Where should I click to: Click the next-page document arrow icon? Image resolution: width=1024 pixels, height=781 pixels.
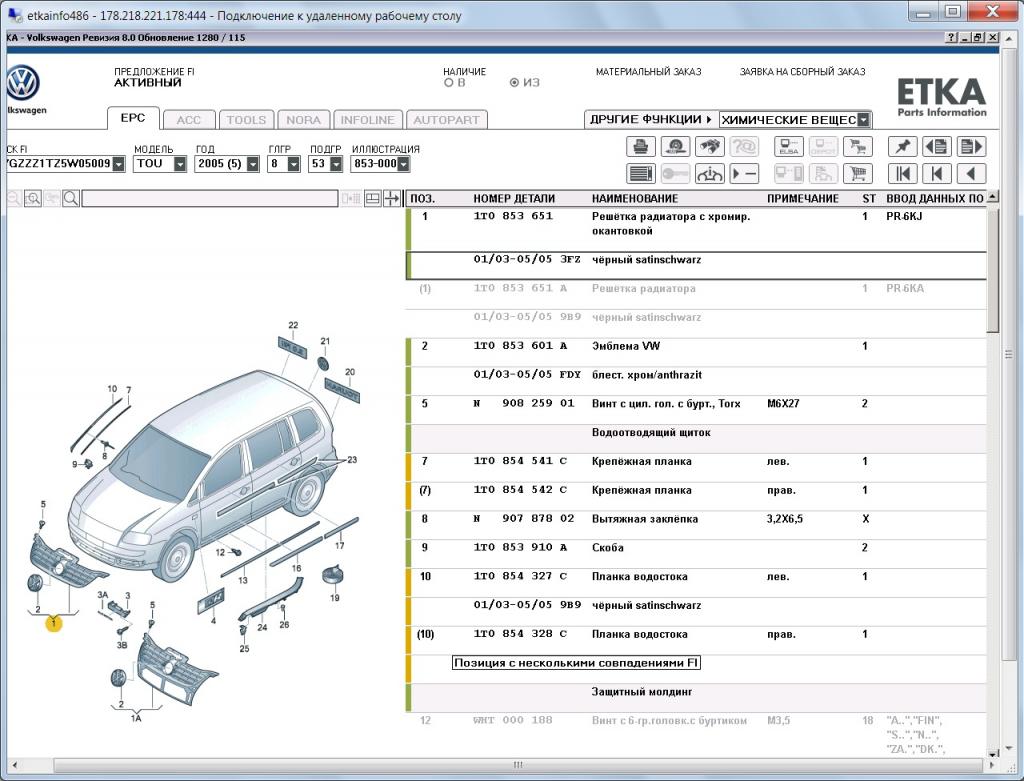pyautogui.click(x=971, y=146)
